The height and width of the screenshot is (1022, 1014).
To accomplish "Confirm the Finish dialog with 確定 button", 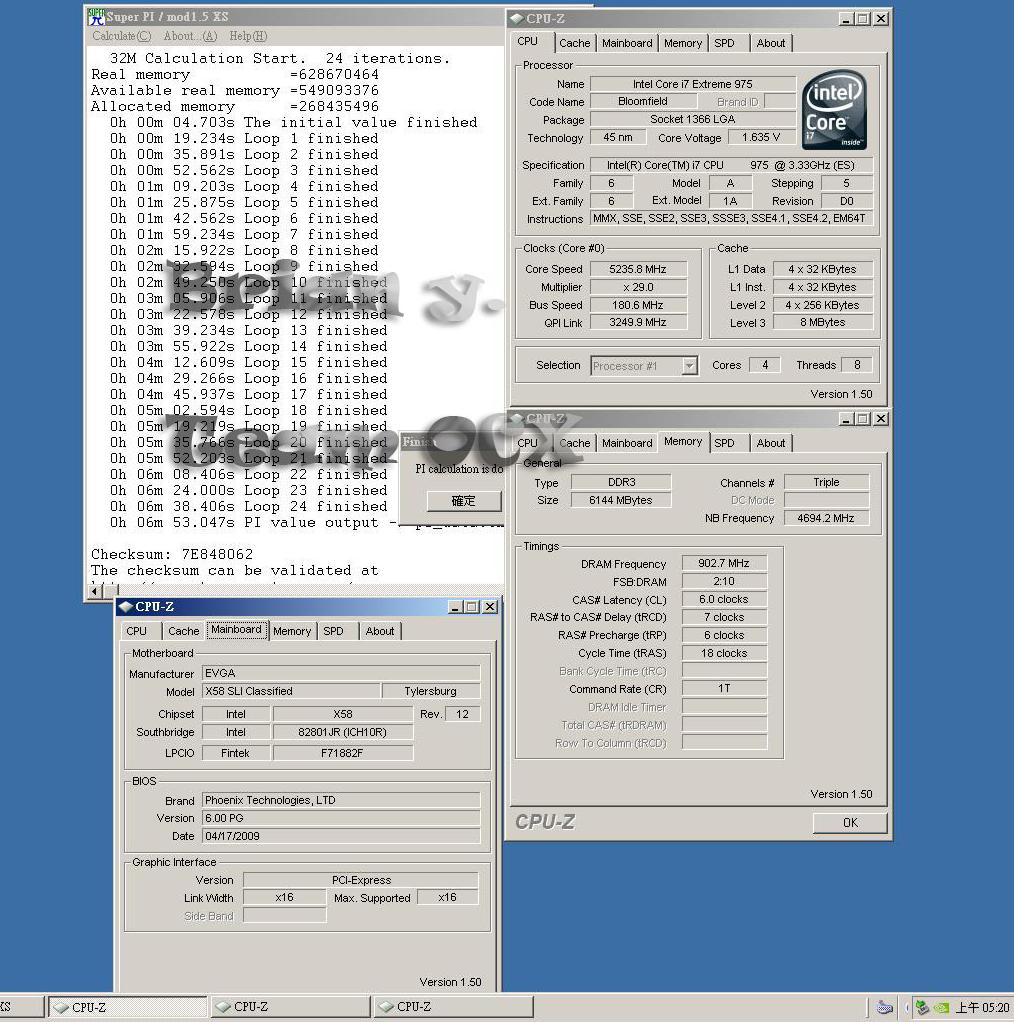I will [x=463, y=501].
